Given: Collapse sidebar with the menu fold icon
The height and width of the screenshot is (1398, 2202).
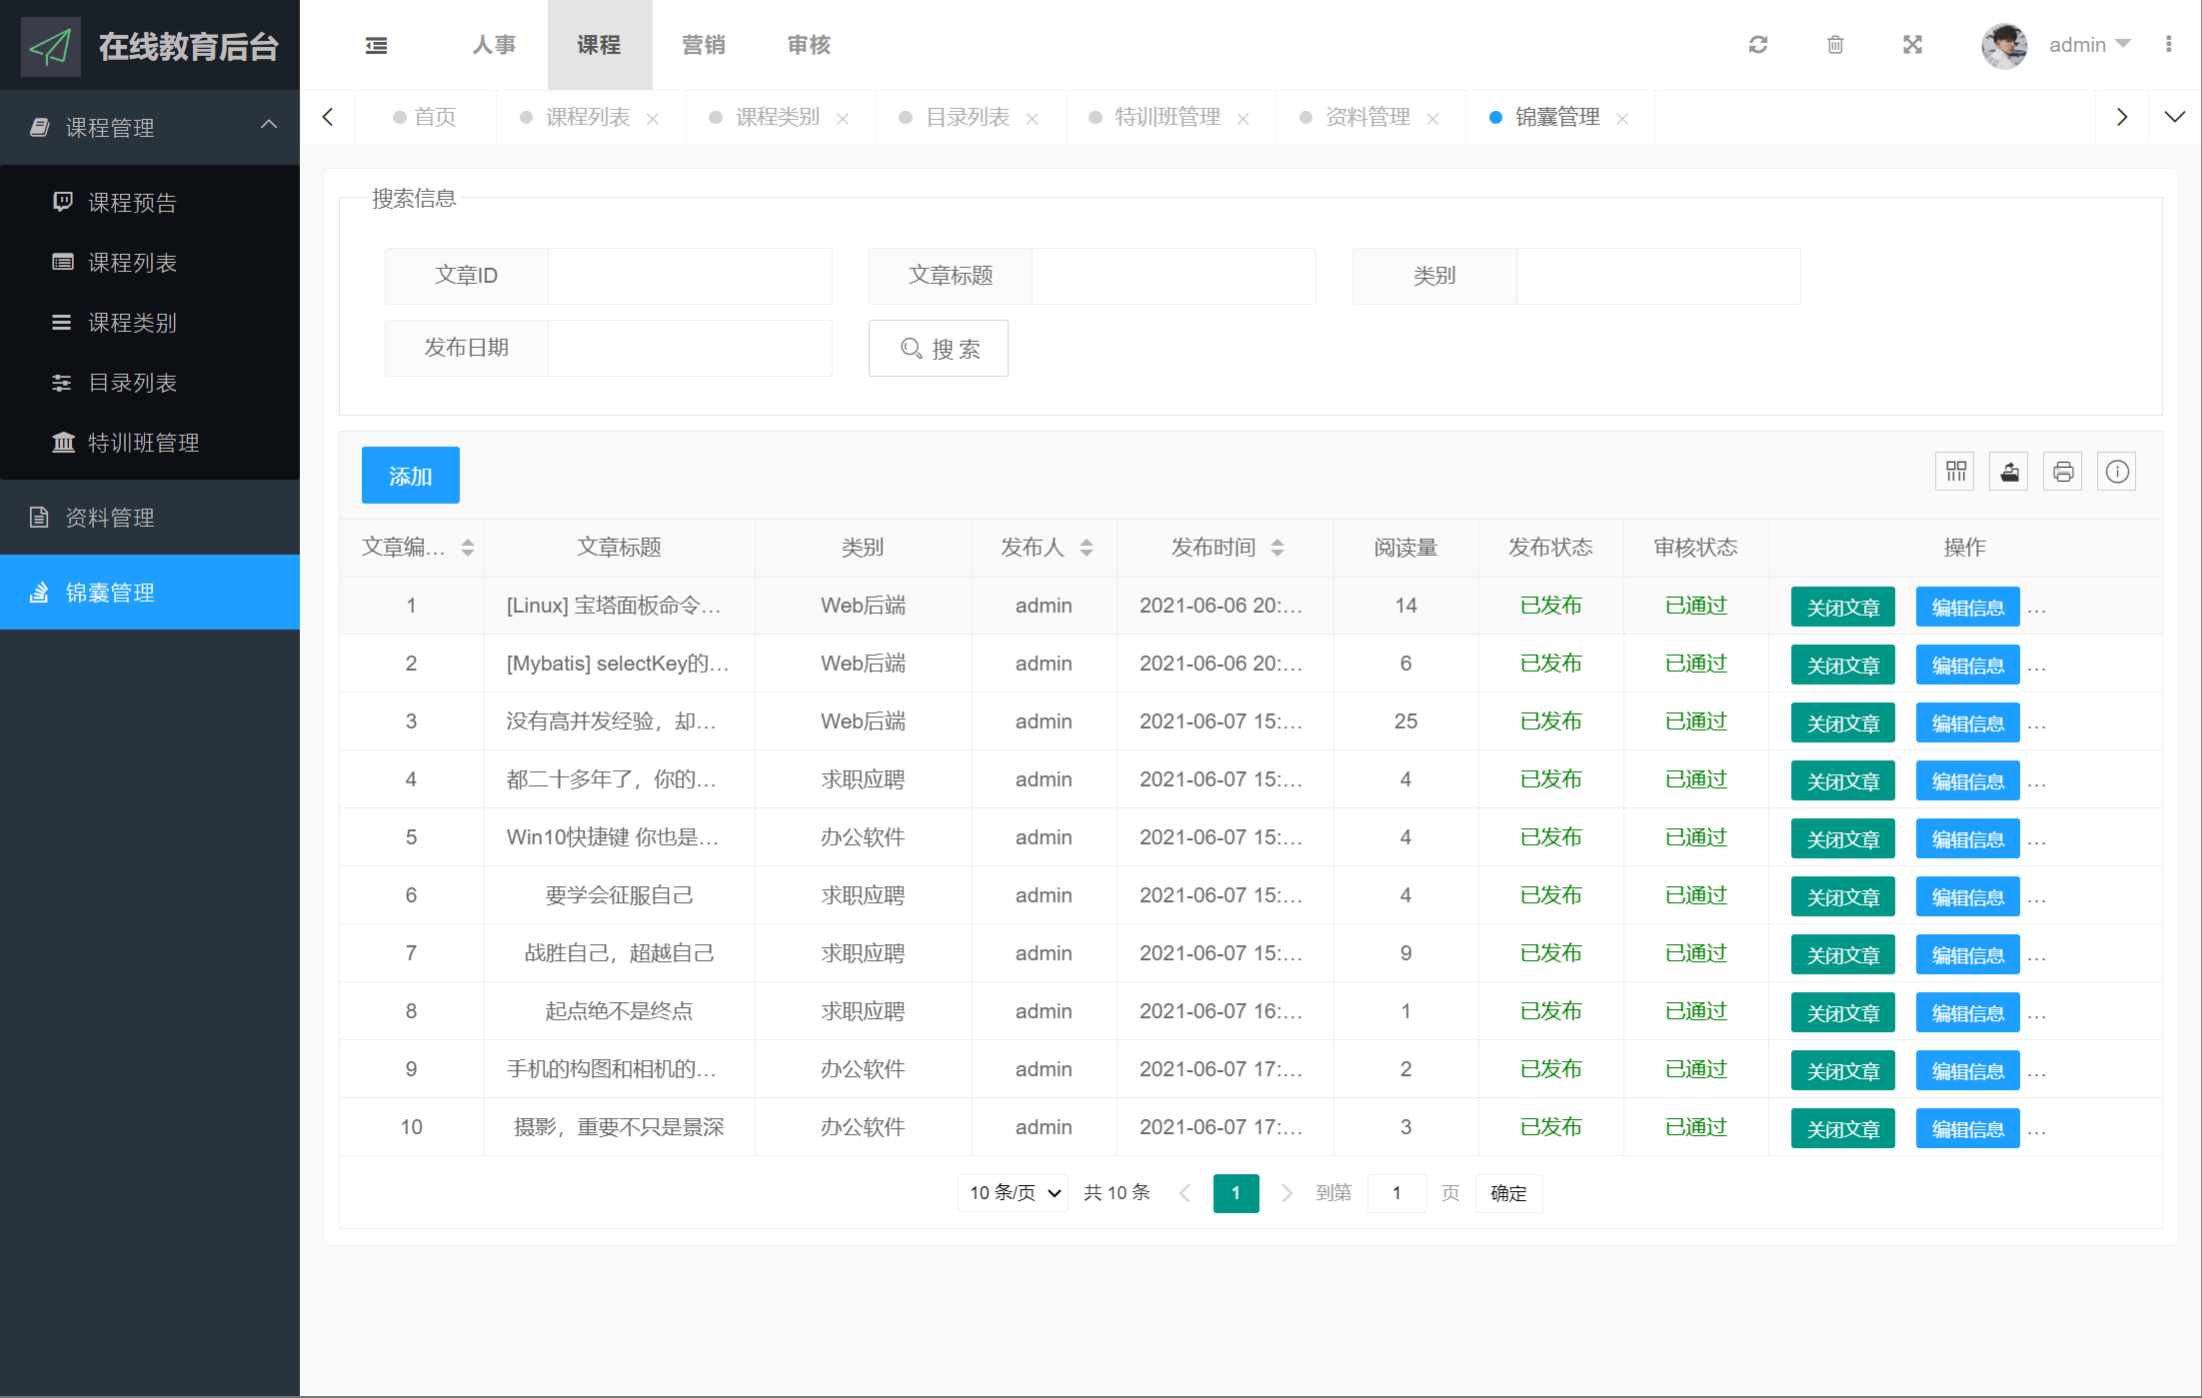Looking at the screenshot, I should (x=376, y=45).
